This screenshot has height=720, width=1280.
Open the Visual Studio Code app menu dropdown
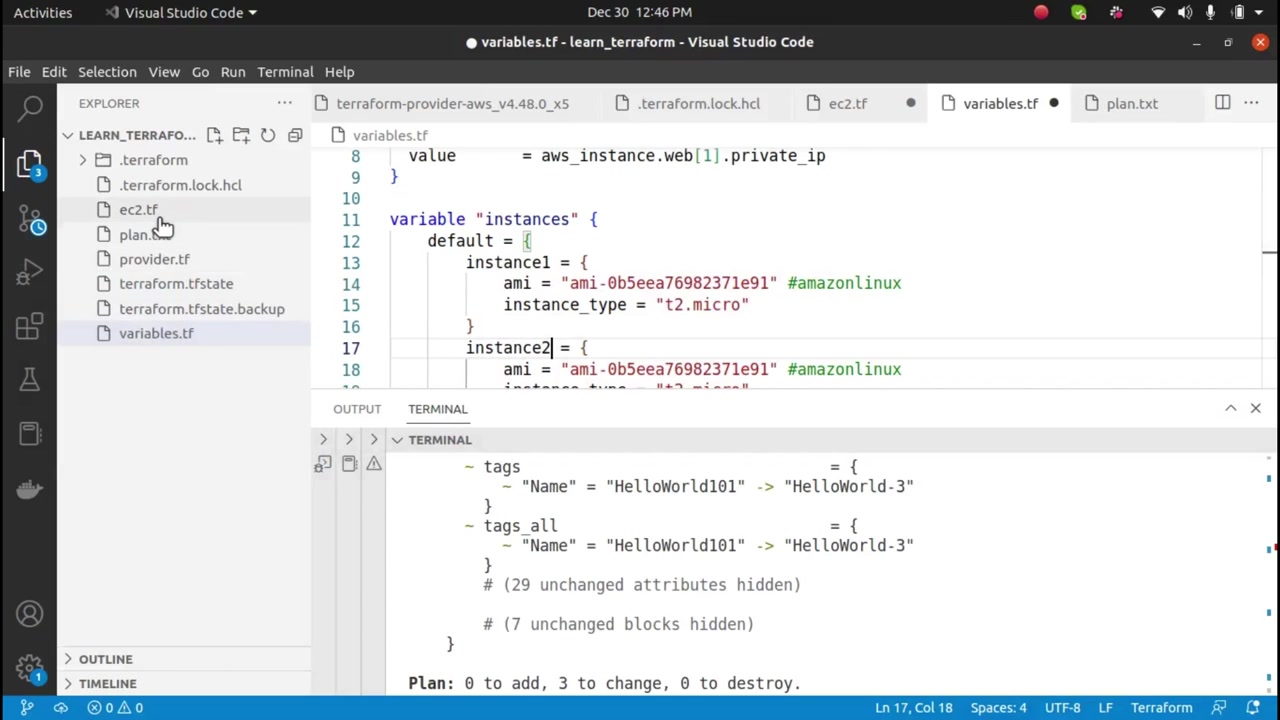point(180,12)
